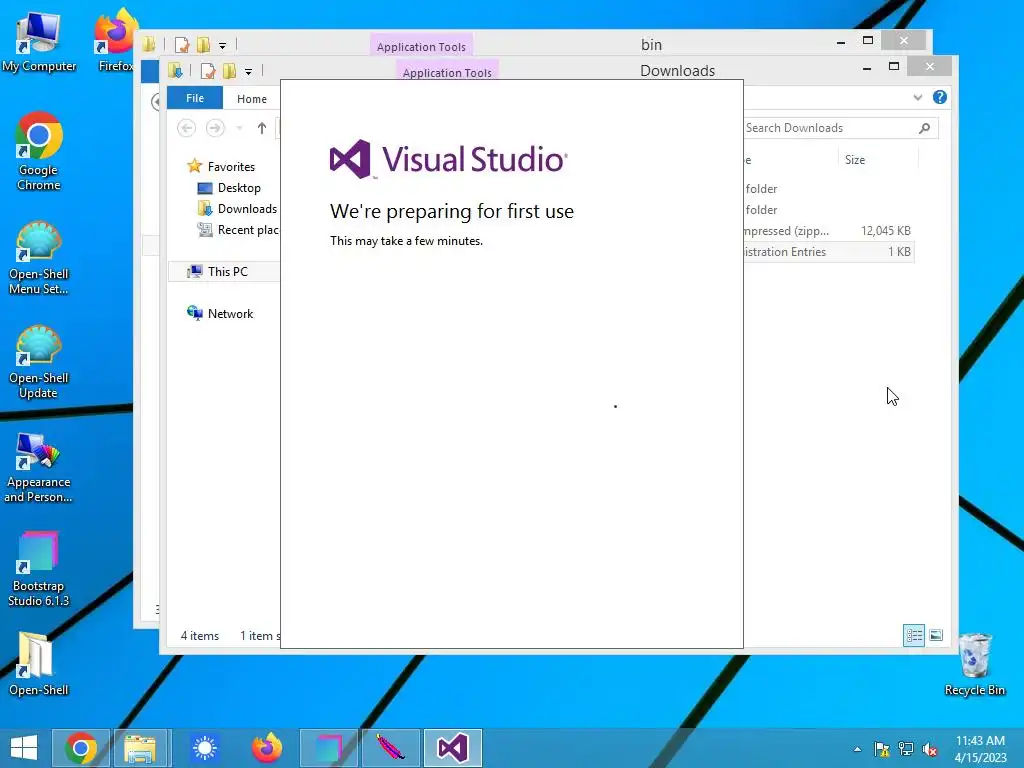Select Downloads in navigation pane
Viewport: 1024px width, 768px height.
237,209
